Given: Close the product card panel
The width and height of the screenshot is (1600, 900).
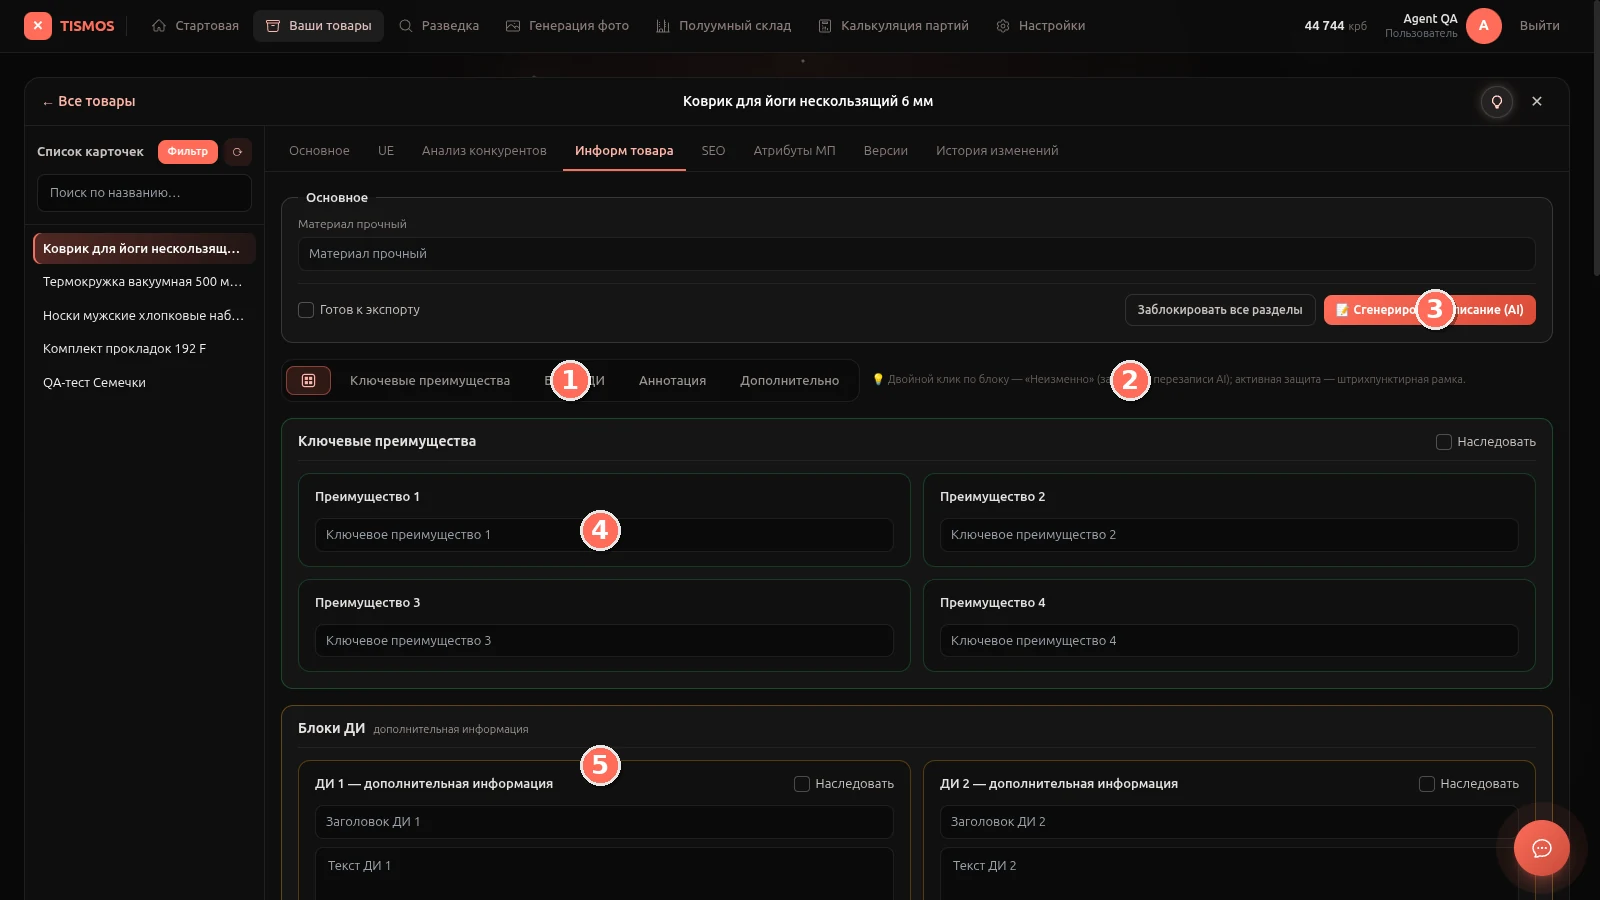Looking at the screenshot, I should coord(1537,101).
